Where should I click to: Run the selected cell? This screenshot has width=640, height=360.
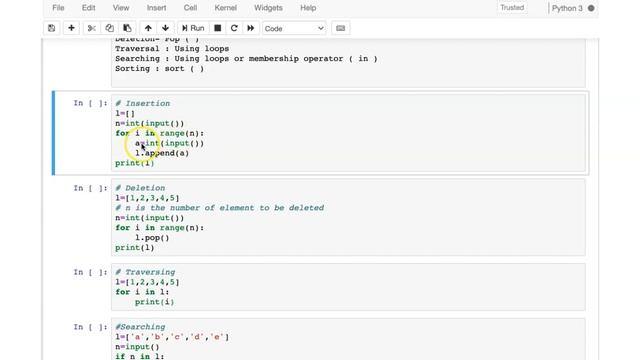[193, 28]
